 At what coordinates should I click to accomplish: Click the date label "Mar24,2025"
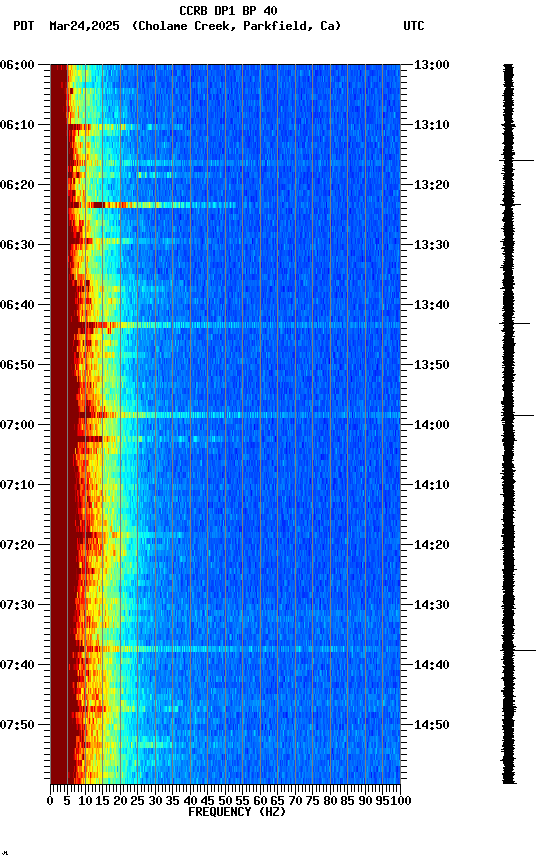point(84,26)
